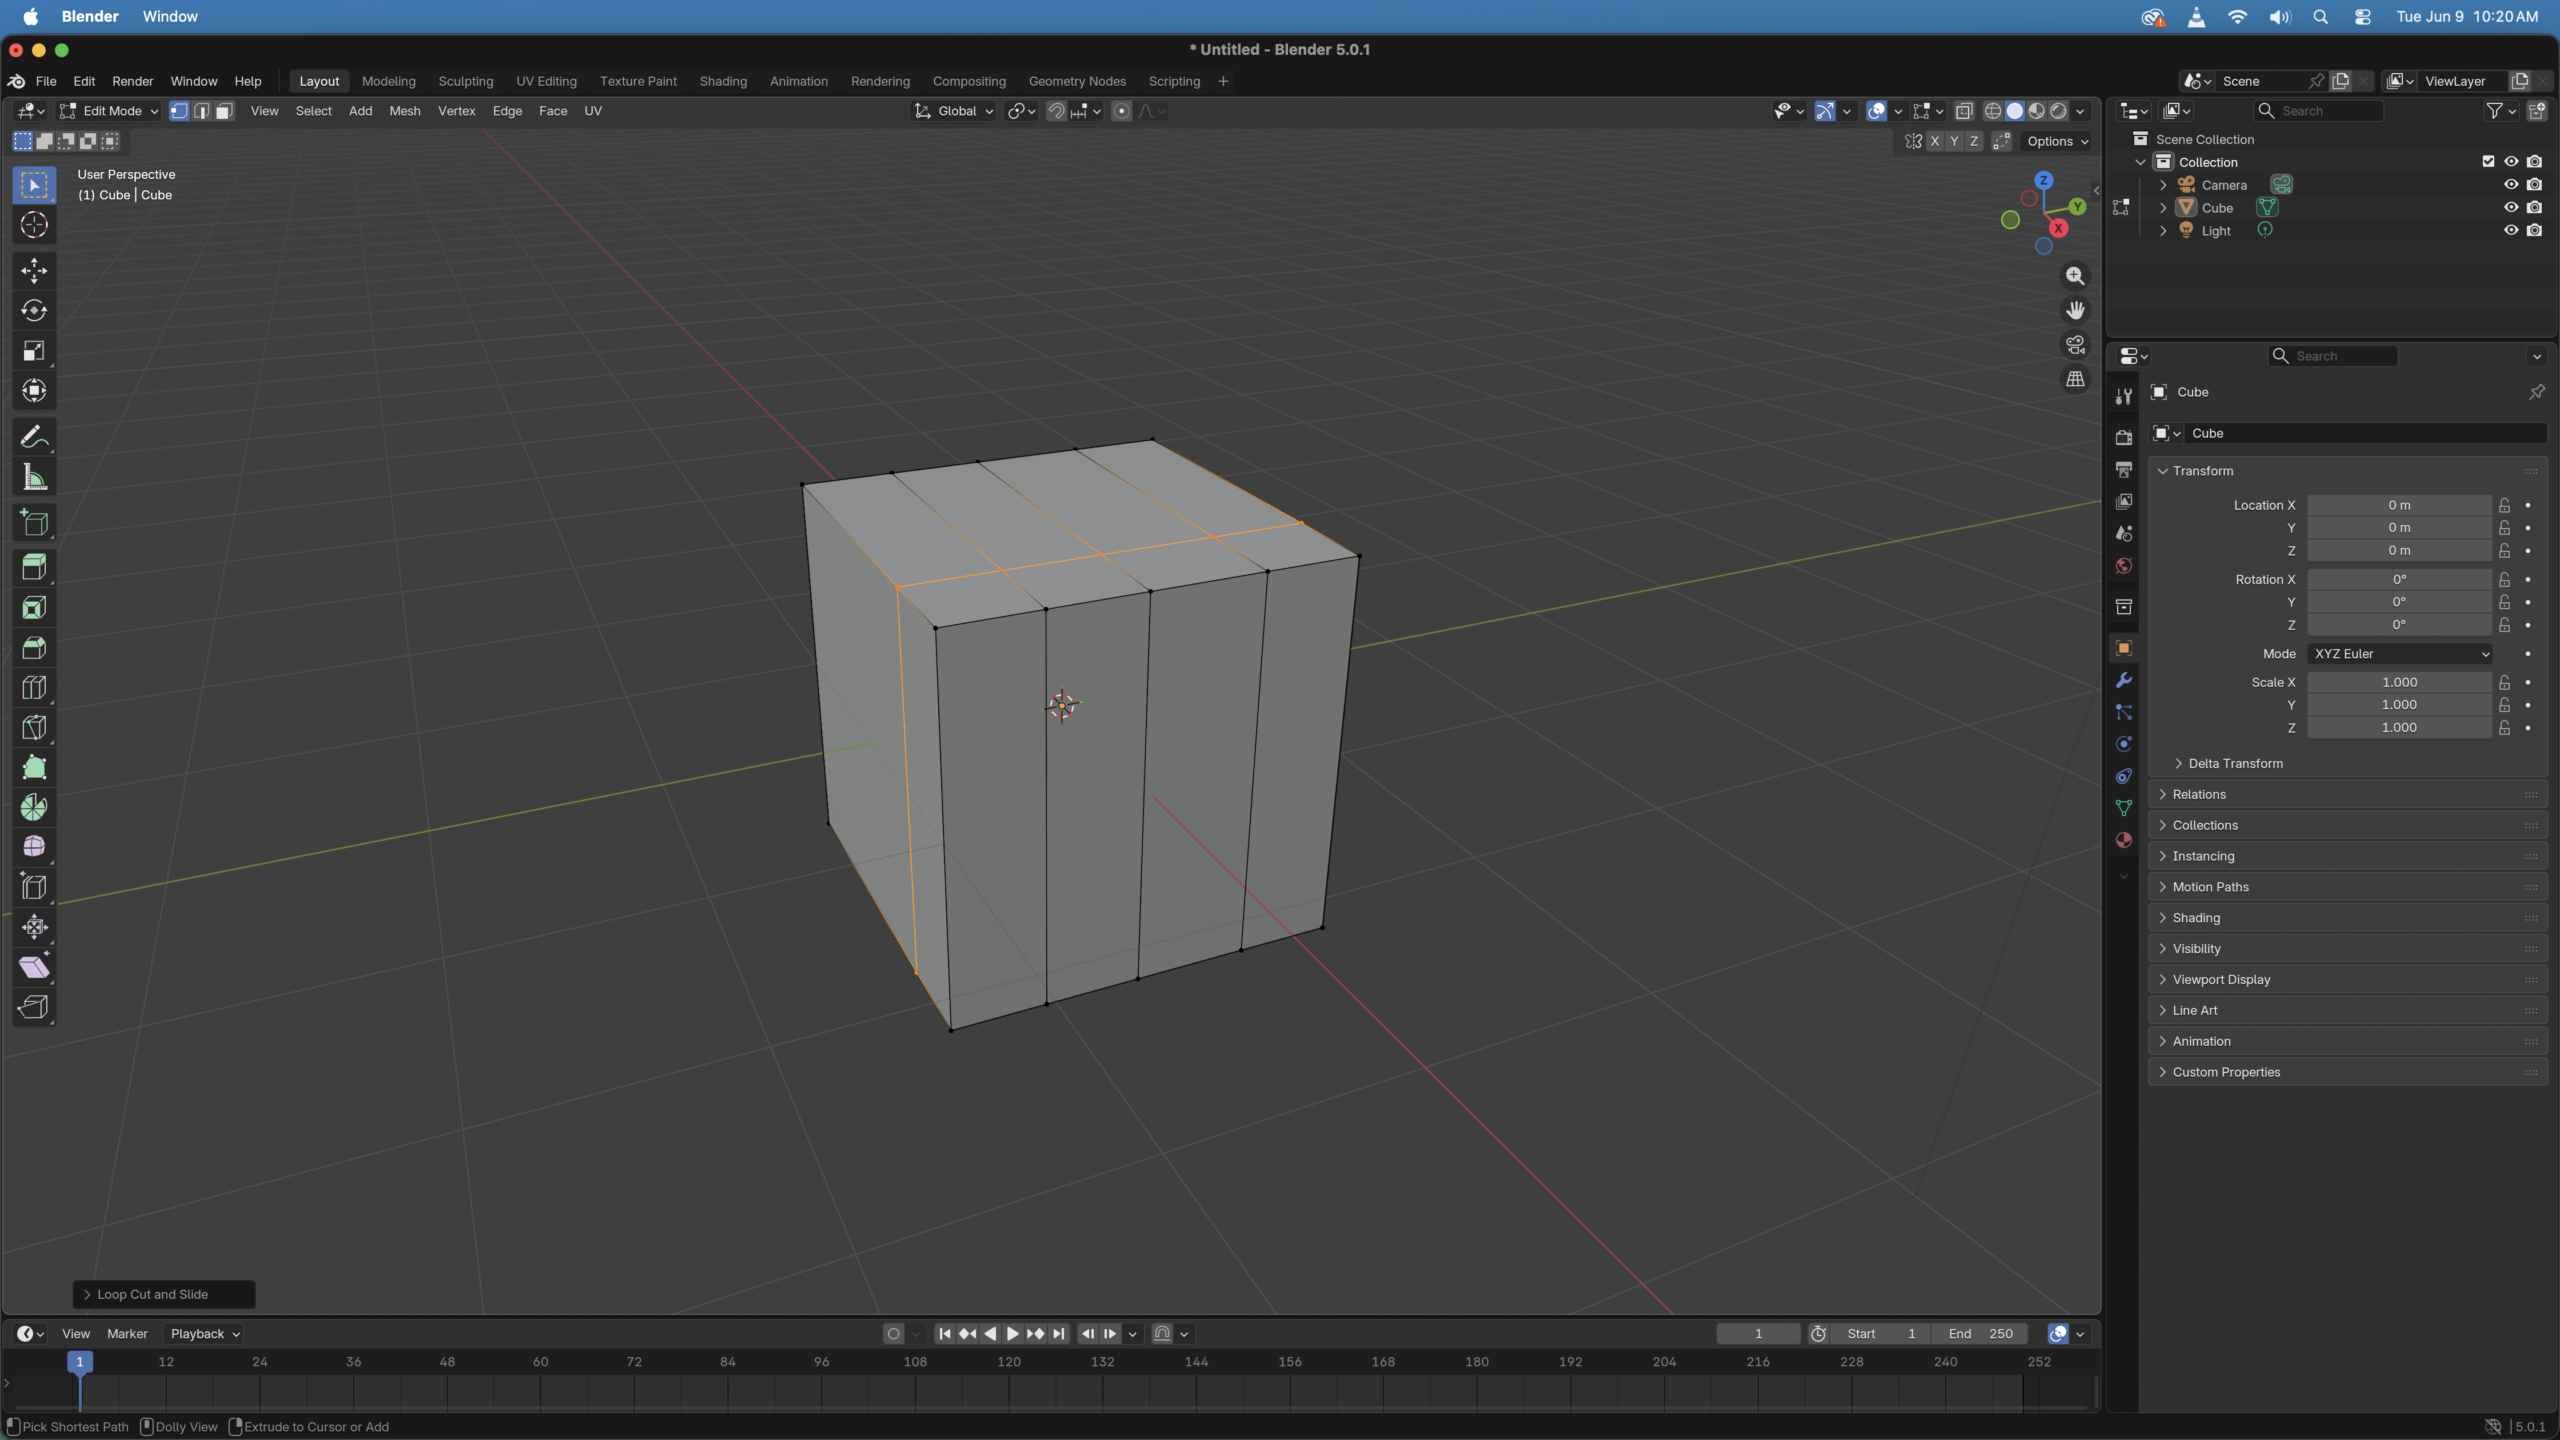This screenshot has height=1440, width=2560.
Task: Select the Spin tool
Action: (34, 807)
